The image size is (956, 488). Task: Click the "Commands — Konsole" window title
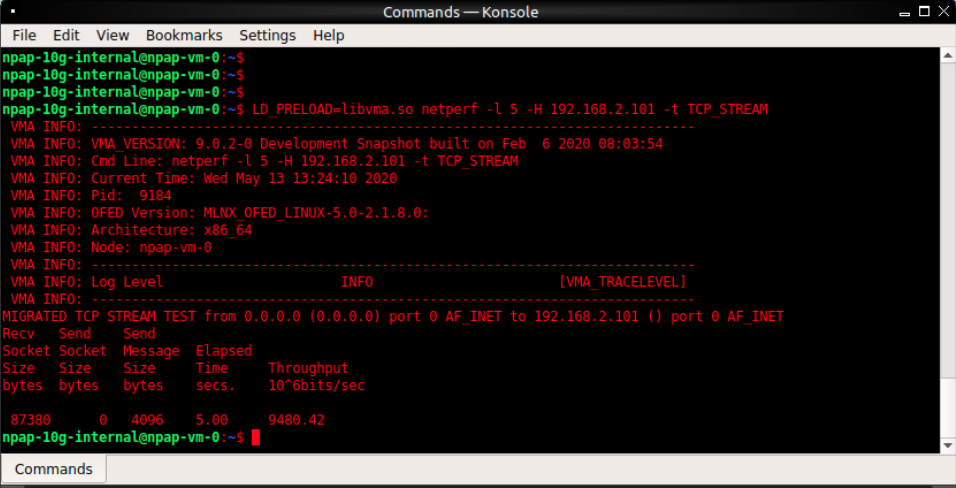click(x=461, y=12)
